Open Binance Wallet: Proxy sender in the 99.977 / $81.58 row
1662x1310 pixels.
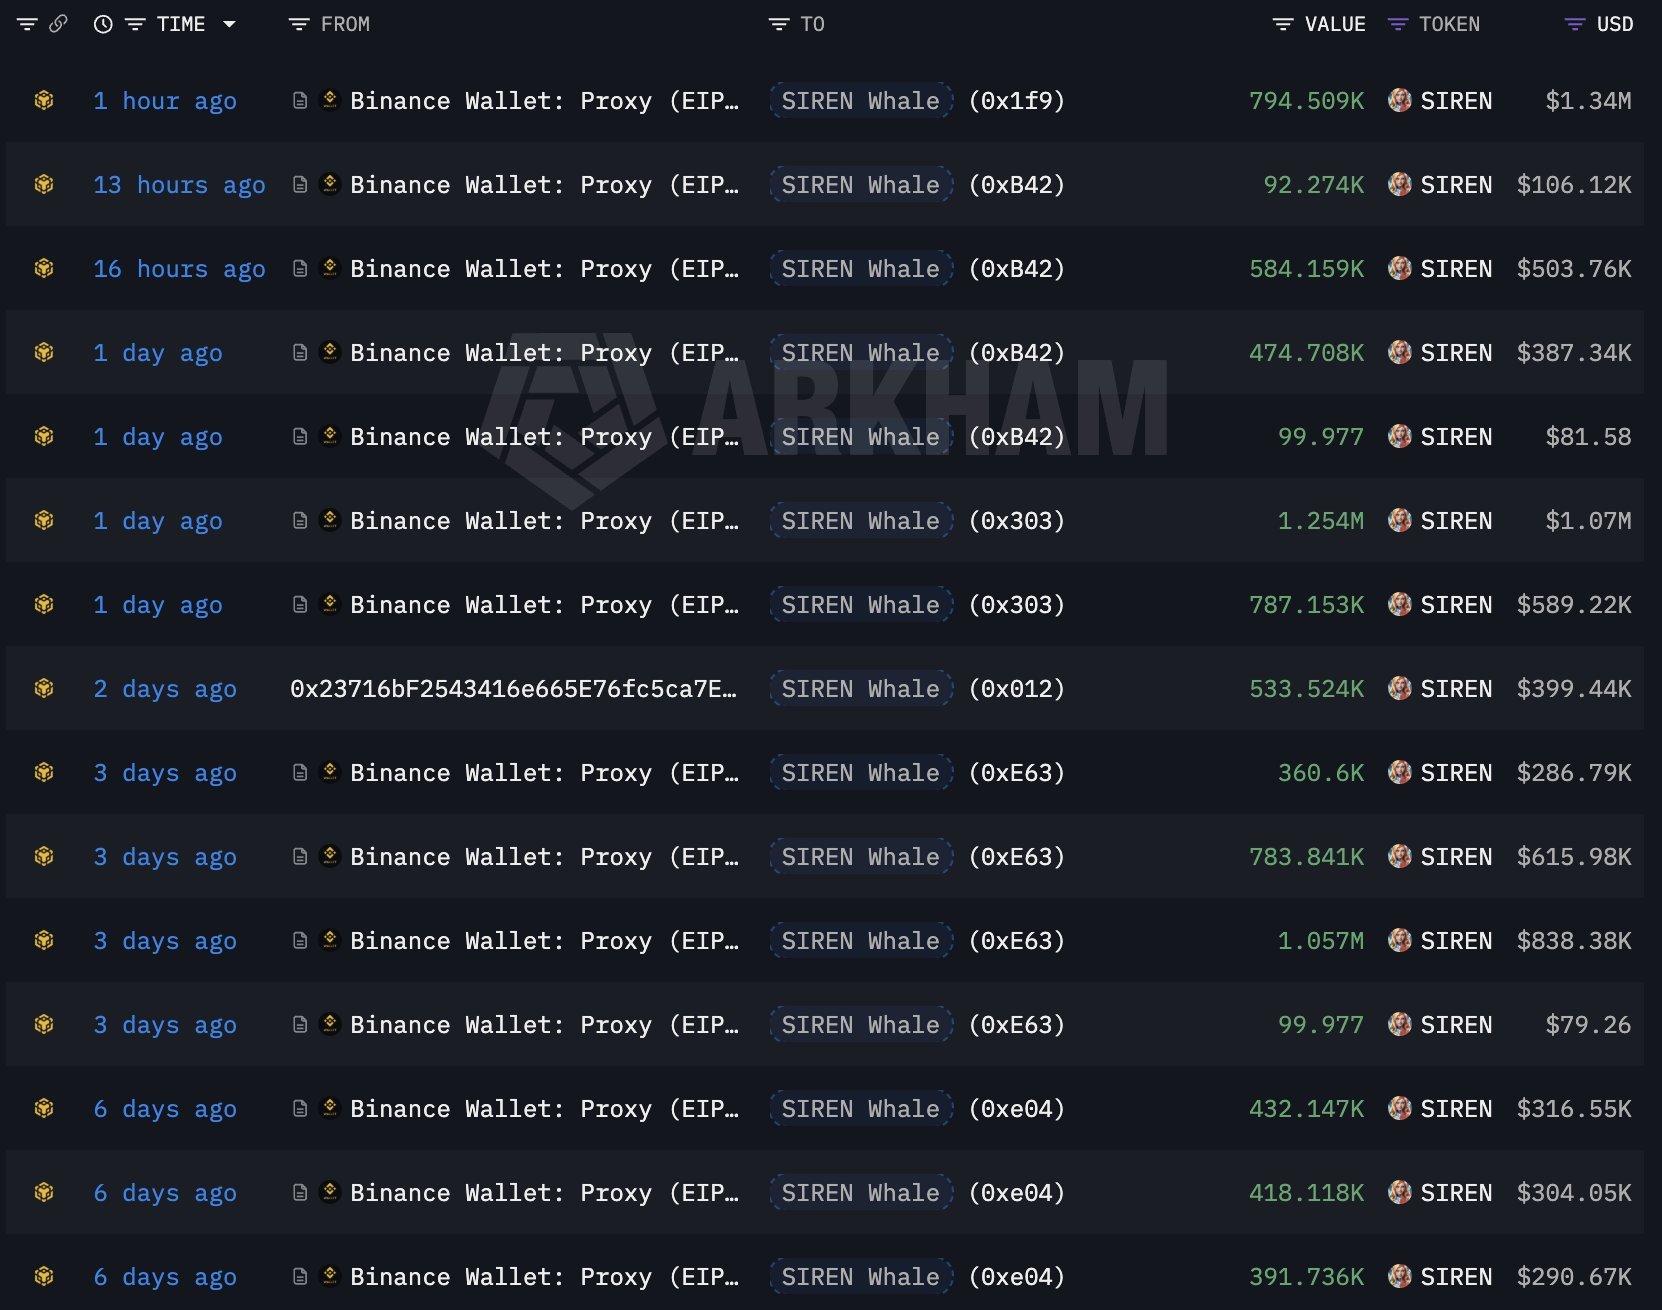click(544, 437)
